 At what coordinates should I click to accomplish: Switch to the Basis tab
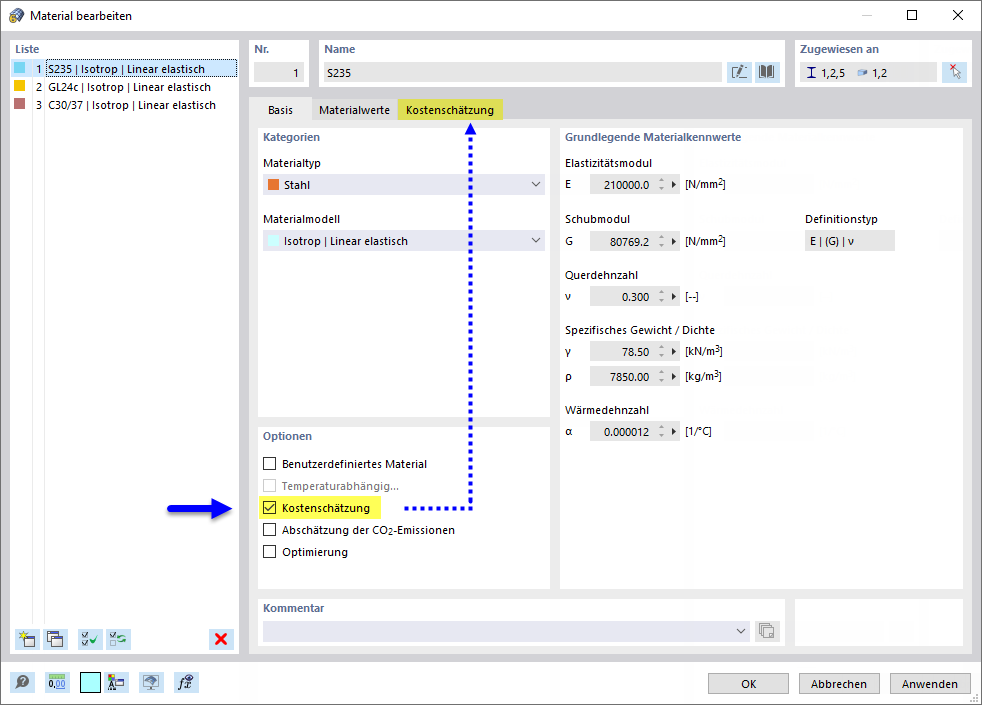pos(280,110)
